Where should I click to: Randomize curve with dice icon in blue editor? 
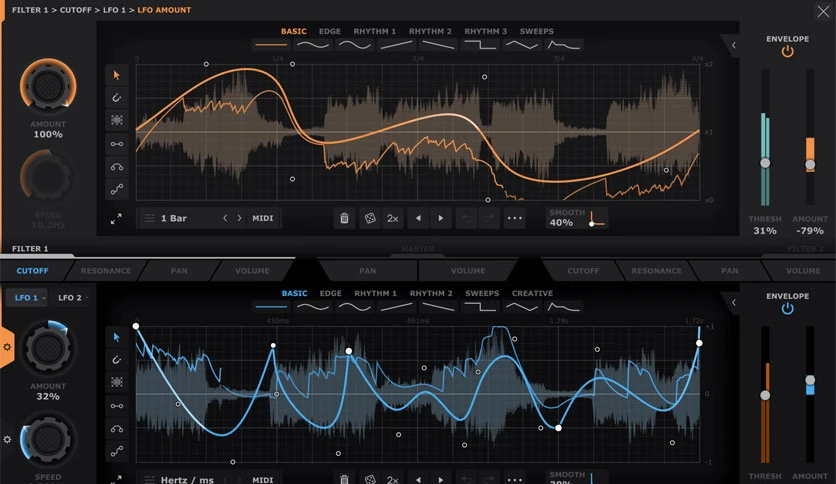coord(369,480)
